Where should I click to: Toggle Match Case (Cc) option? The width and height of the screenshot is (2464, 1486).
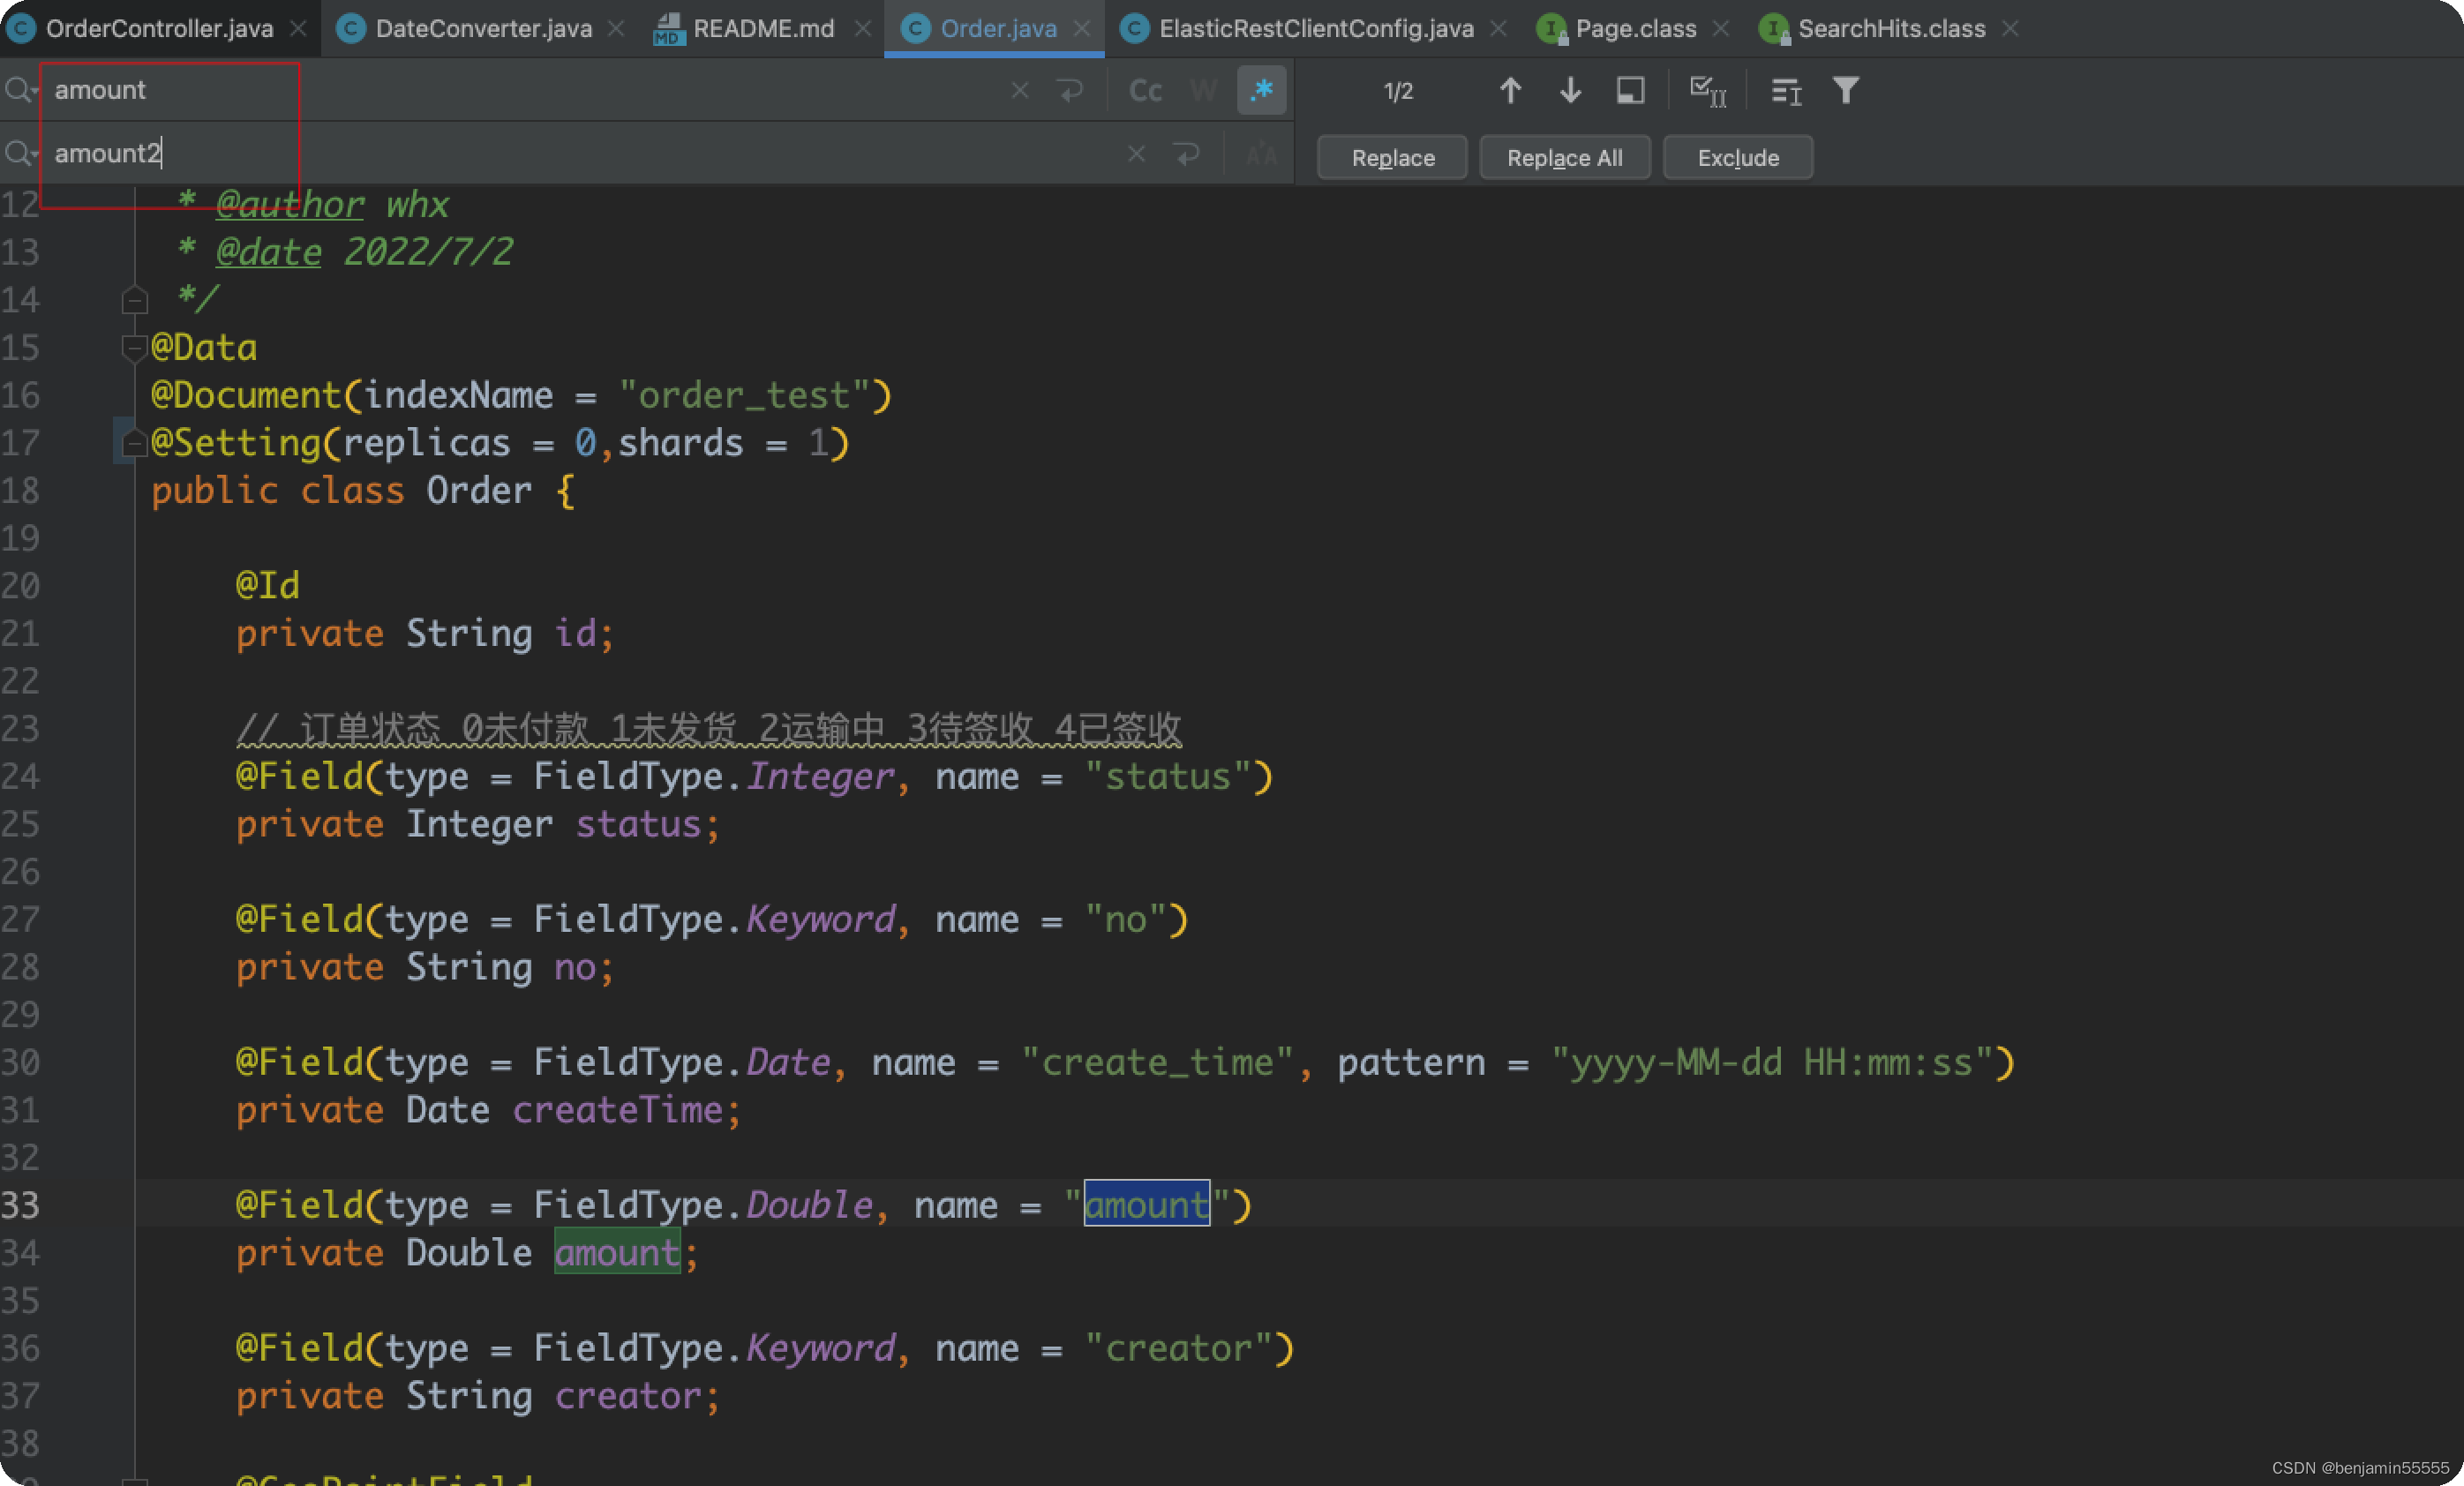coord(1145,91)
